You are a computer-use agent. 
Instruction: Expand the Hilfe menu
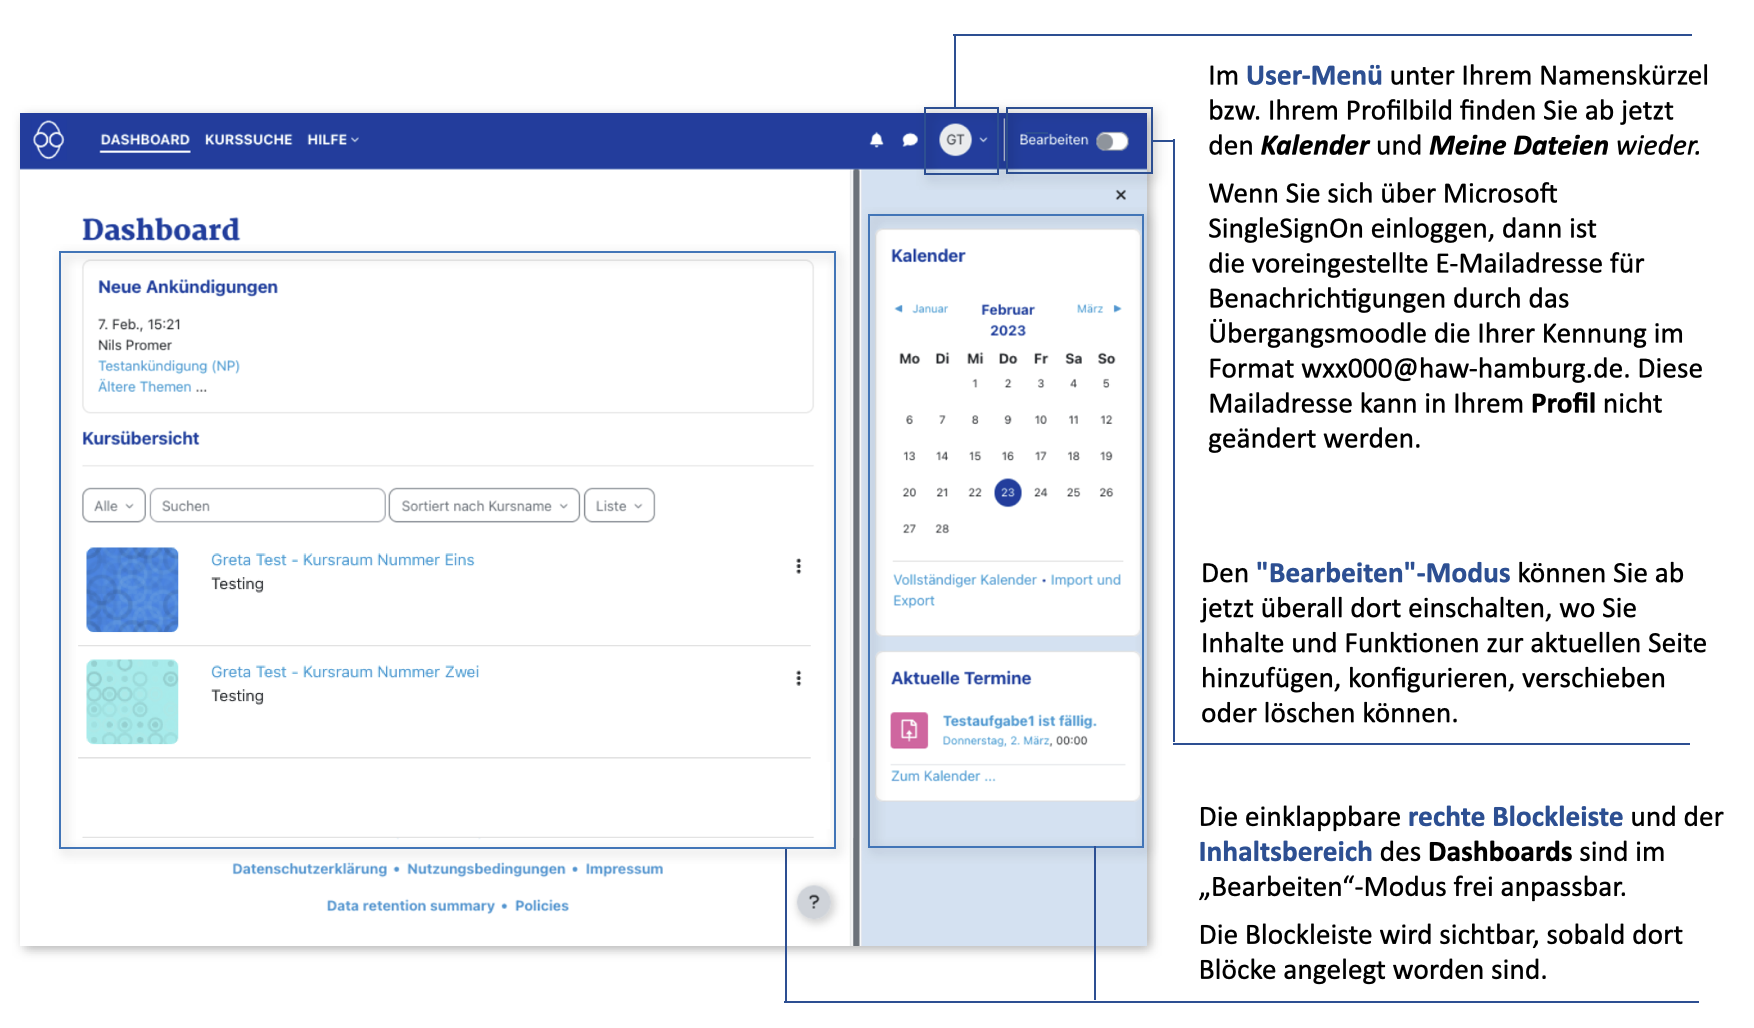pos(332,140)
